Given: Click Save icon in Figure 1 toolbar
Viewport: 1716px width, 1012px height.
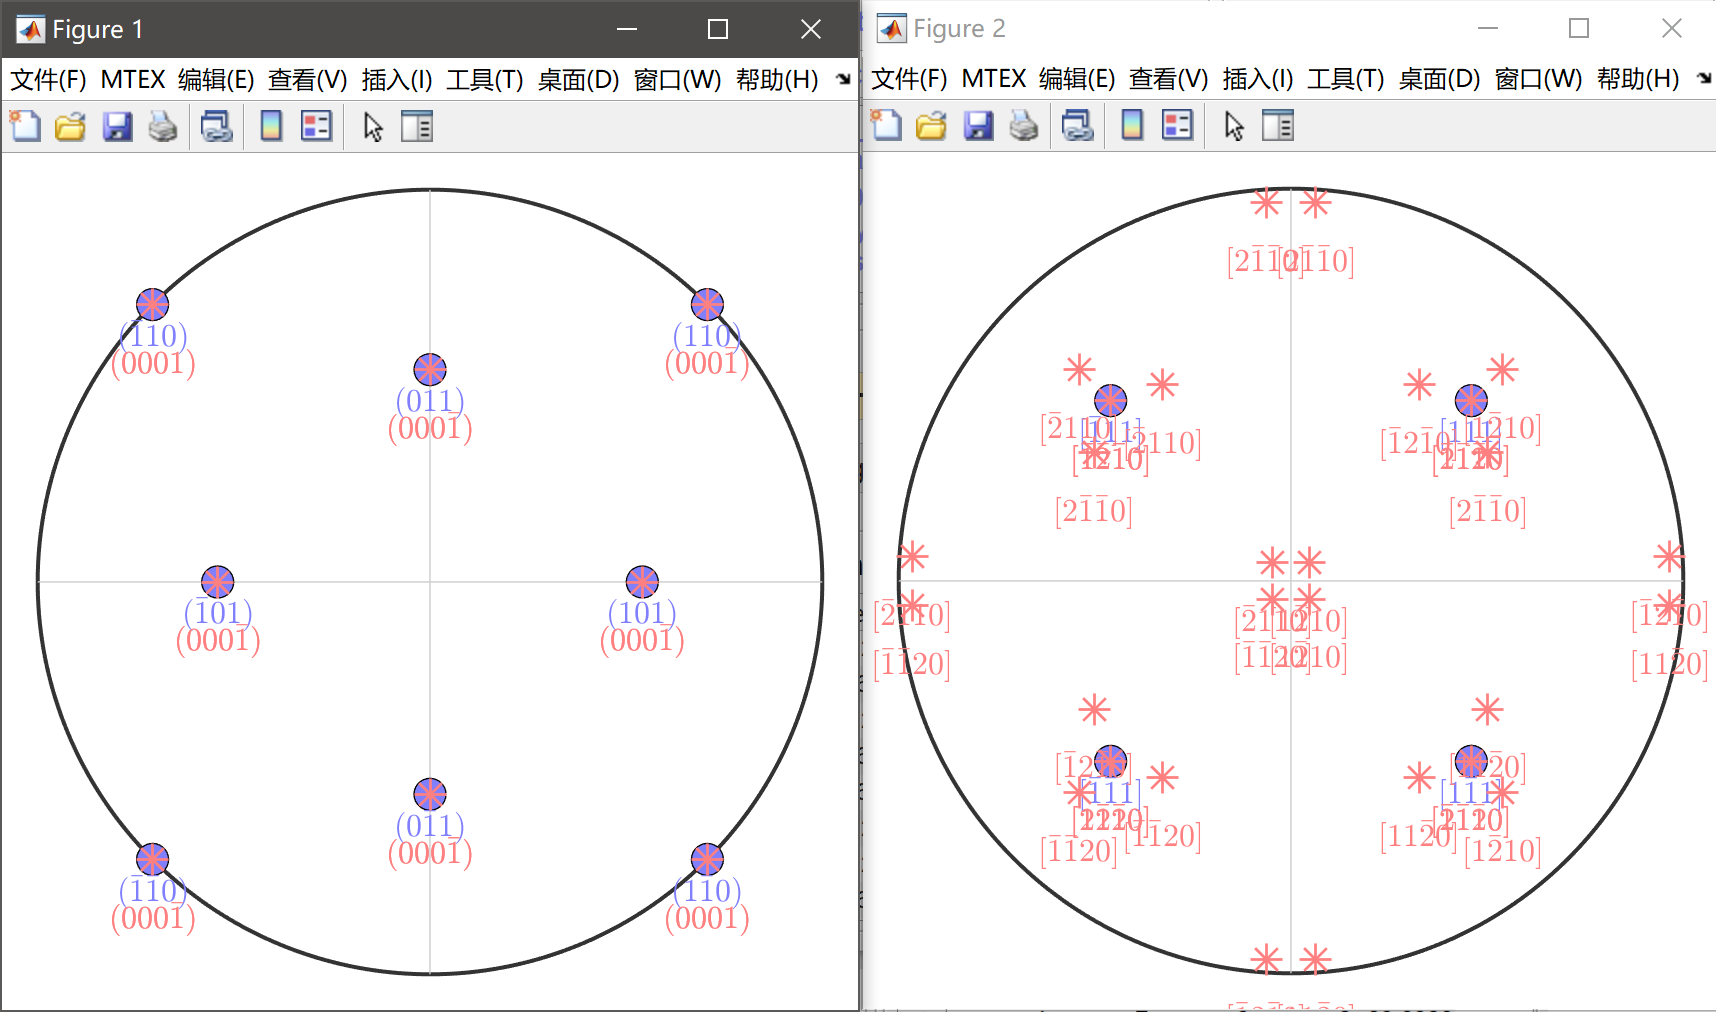Looking at the screenshot, I should (x=117, y=126).
